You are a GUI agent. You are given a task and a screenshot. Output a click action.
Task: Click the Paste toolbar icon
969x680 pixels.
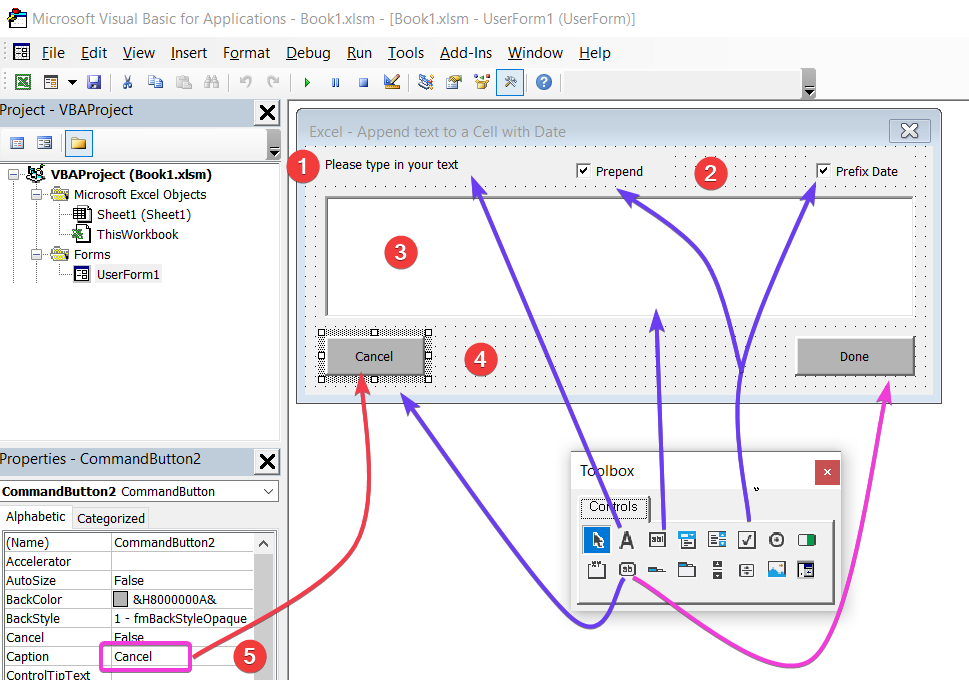click(x=184, y=82)
